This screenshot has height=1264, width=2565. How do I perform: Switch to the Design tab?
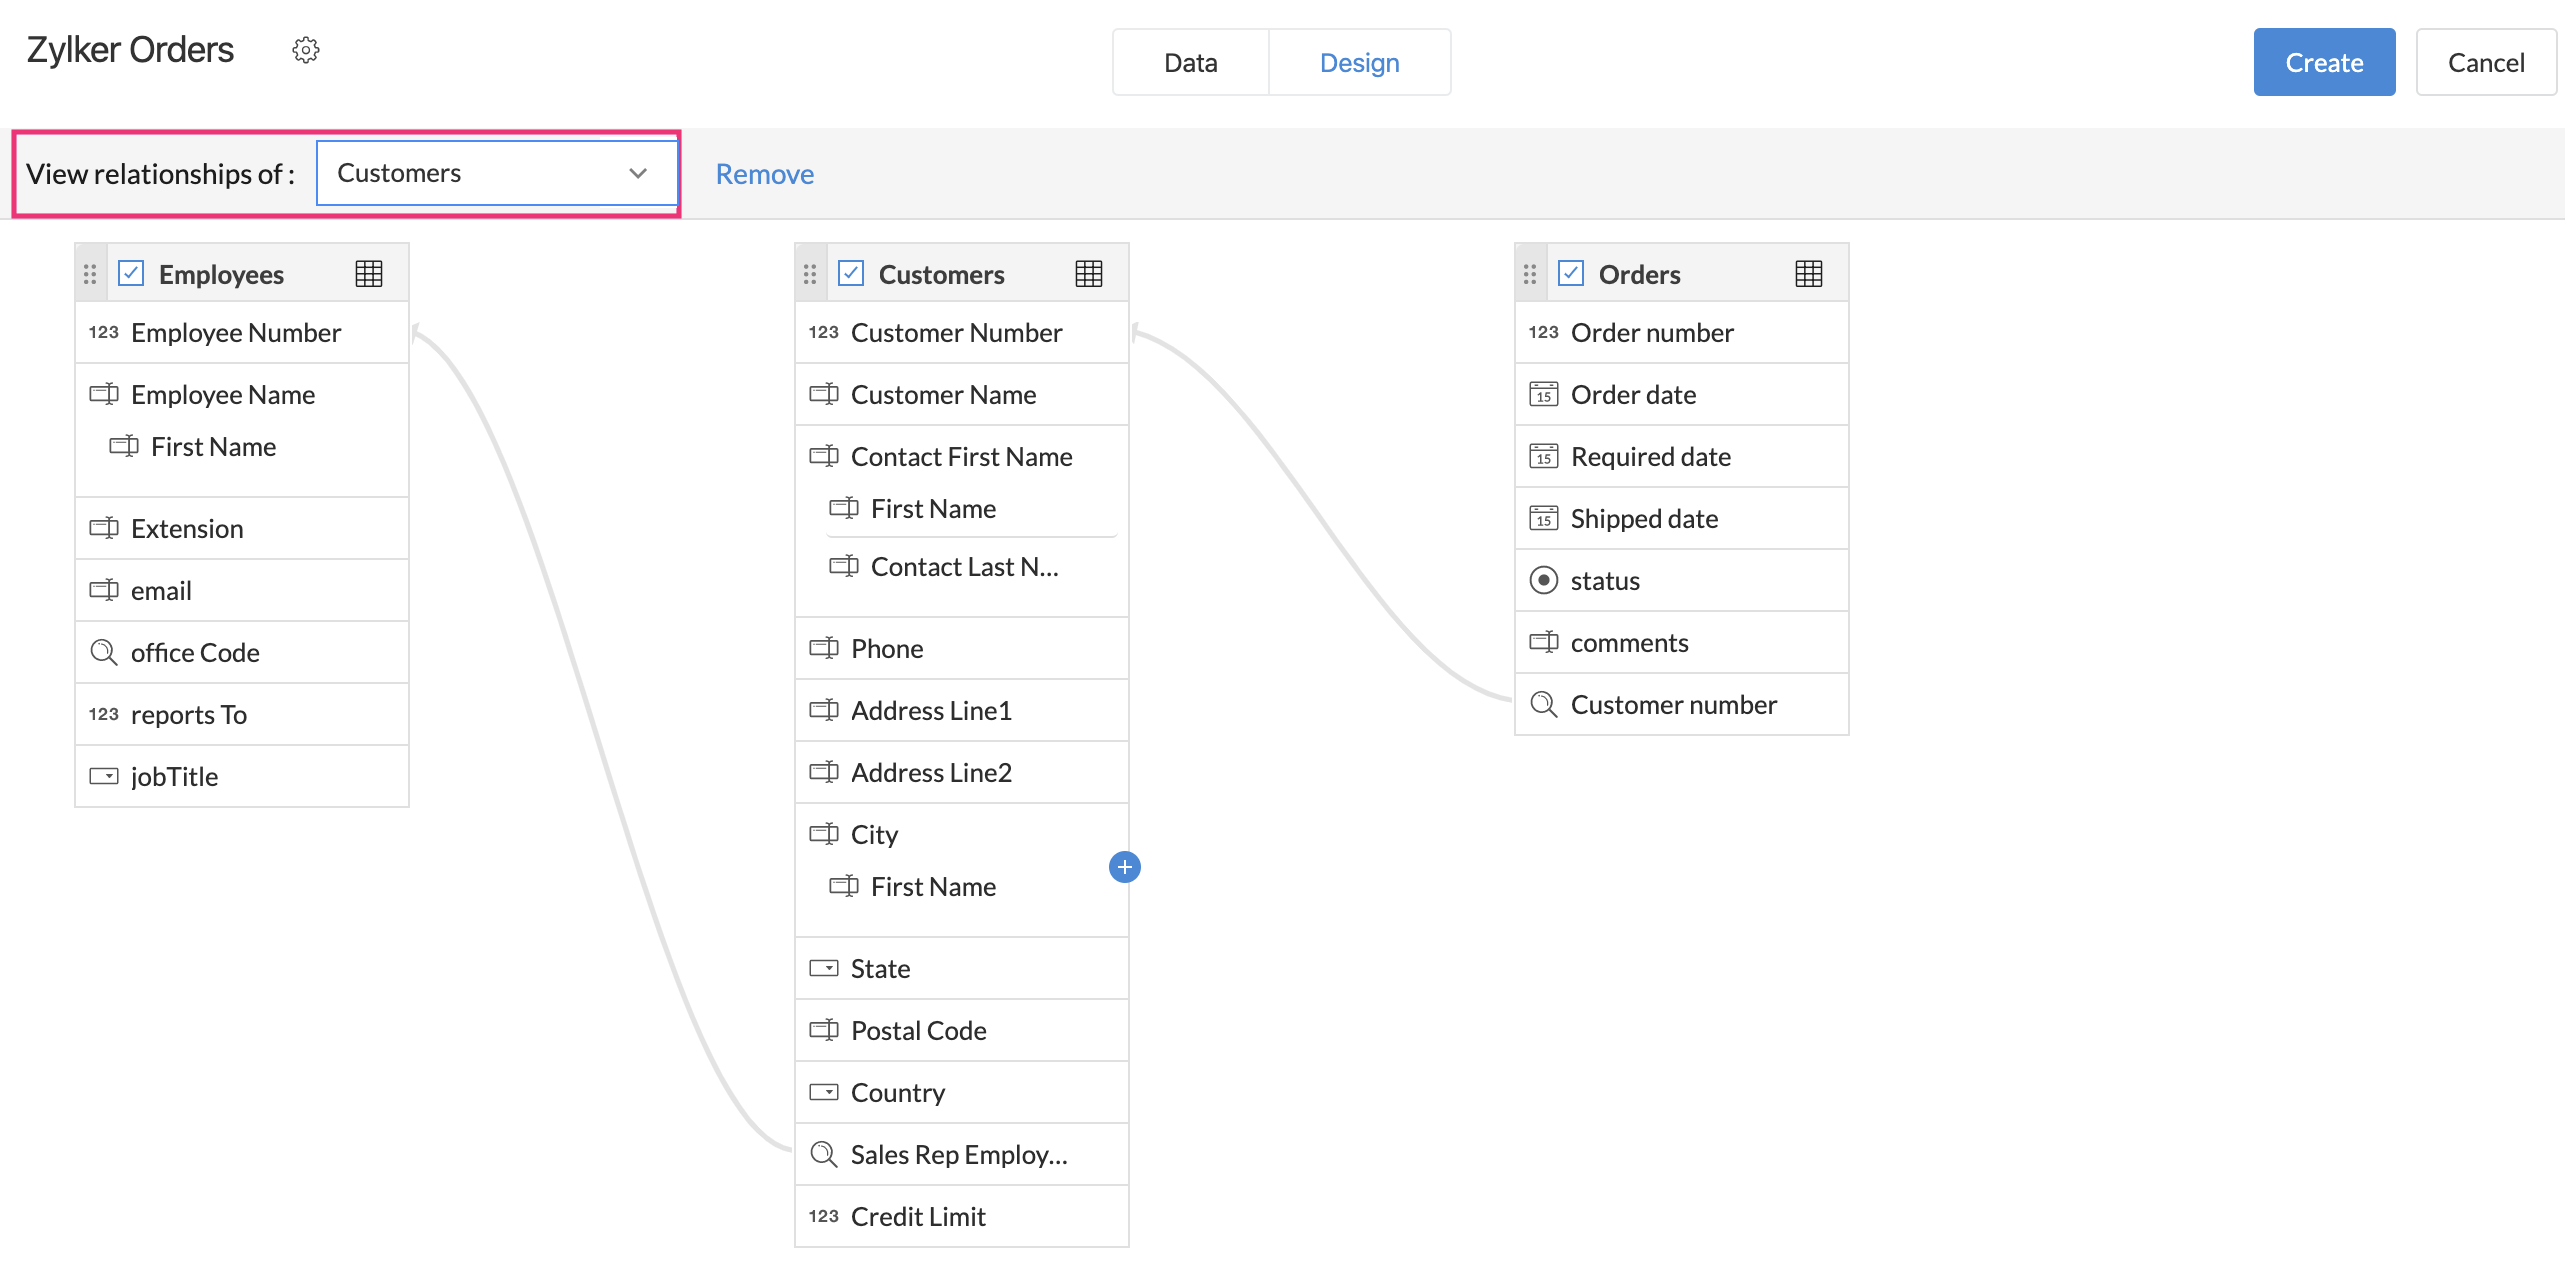[1359, 62]
